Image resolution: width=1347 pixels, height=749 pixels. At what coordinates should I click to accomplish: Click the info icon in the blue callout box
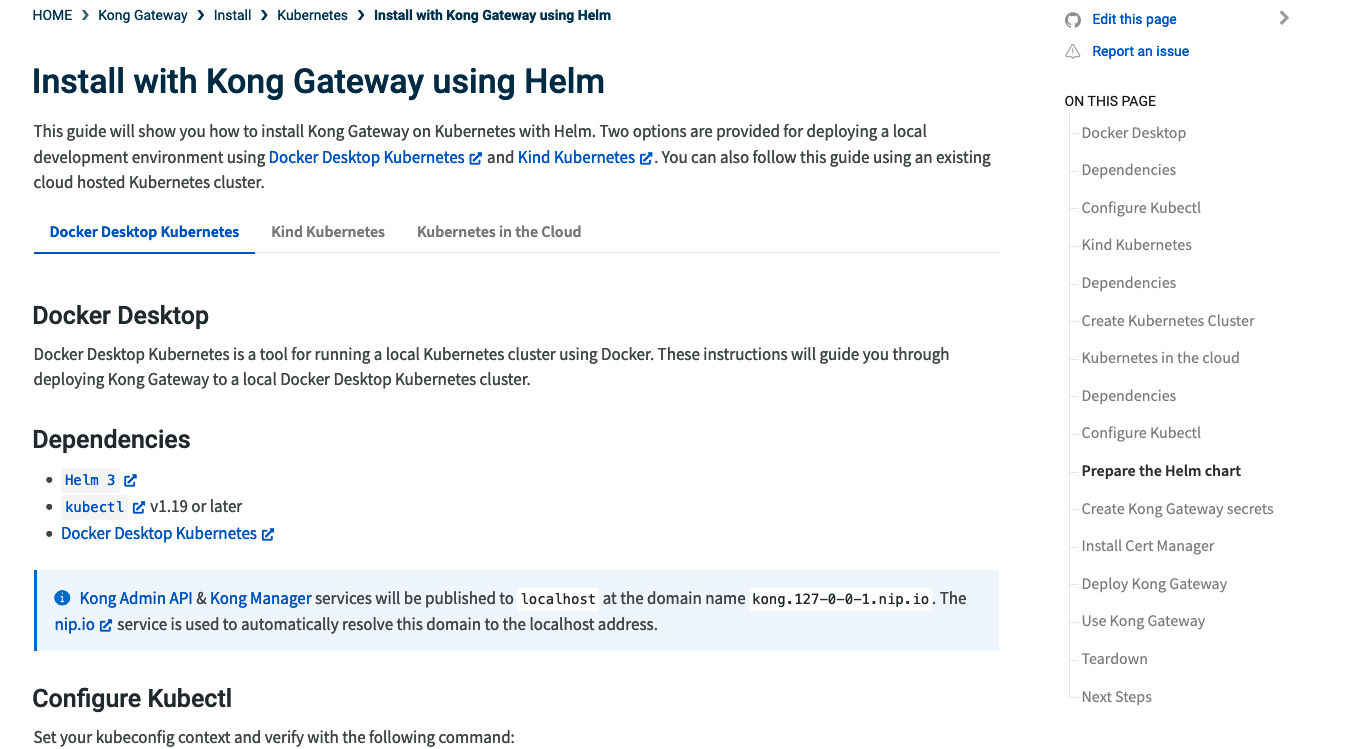[x=62, y=598]
